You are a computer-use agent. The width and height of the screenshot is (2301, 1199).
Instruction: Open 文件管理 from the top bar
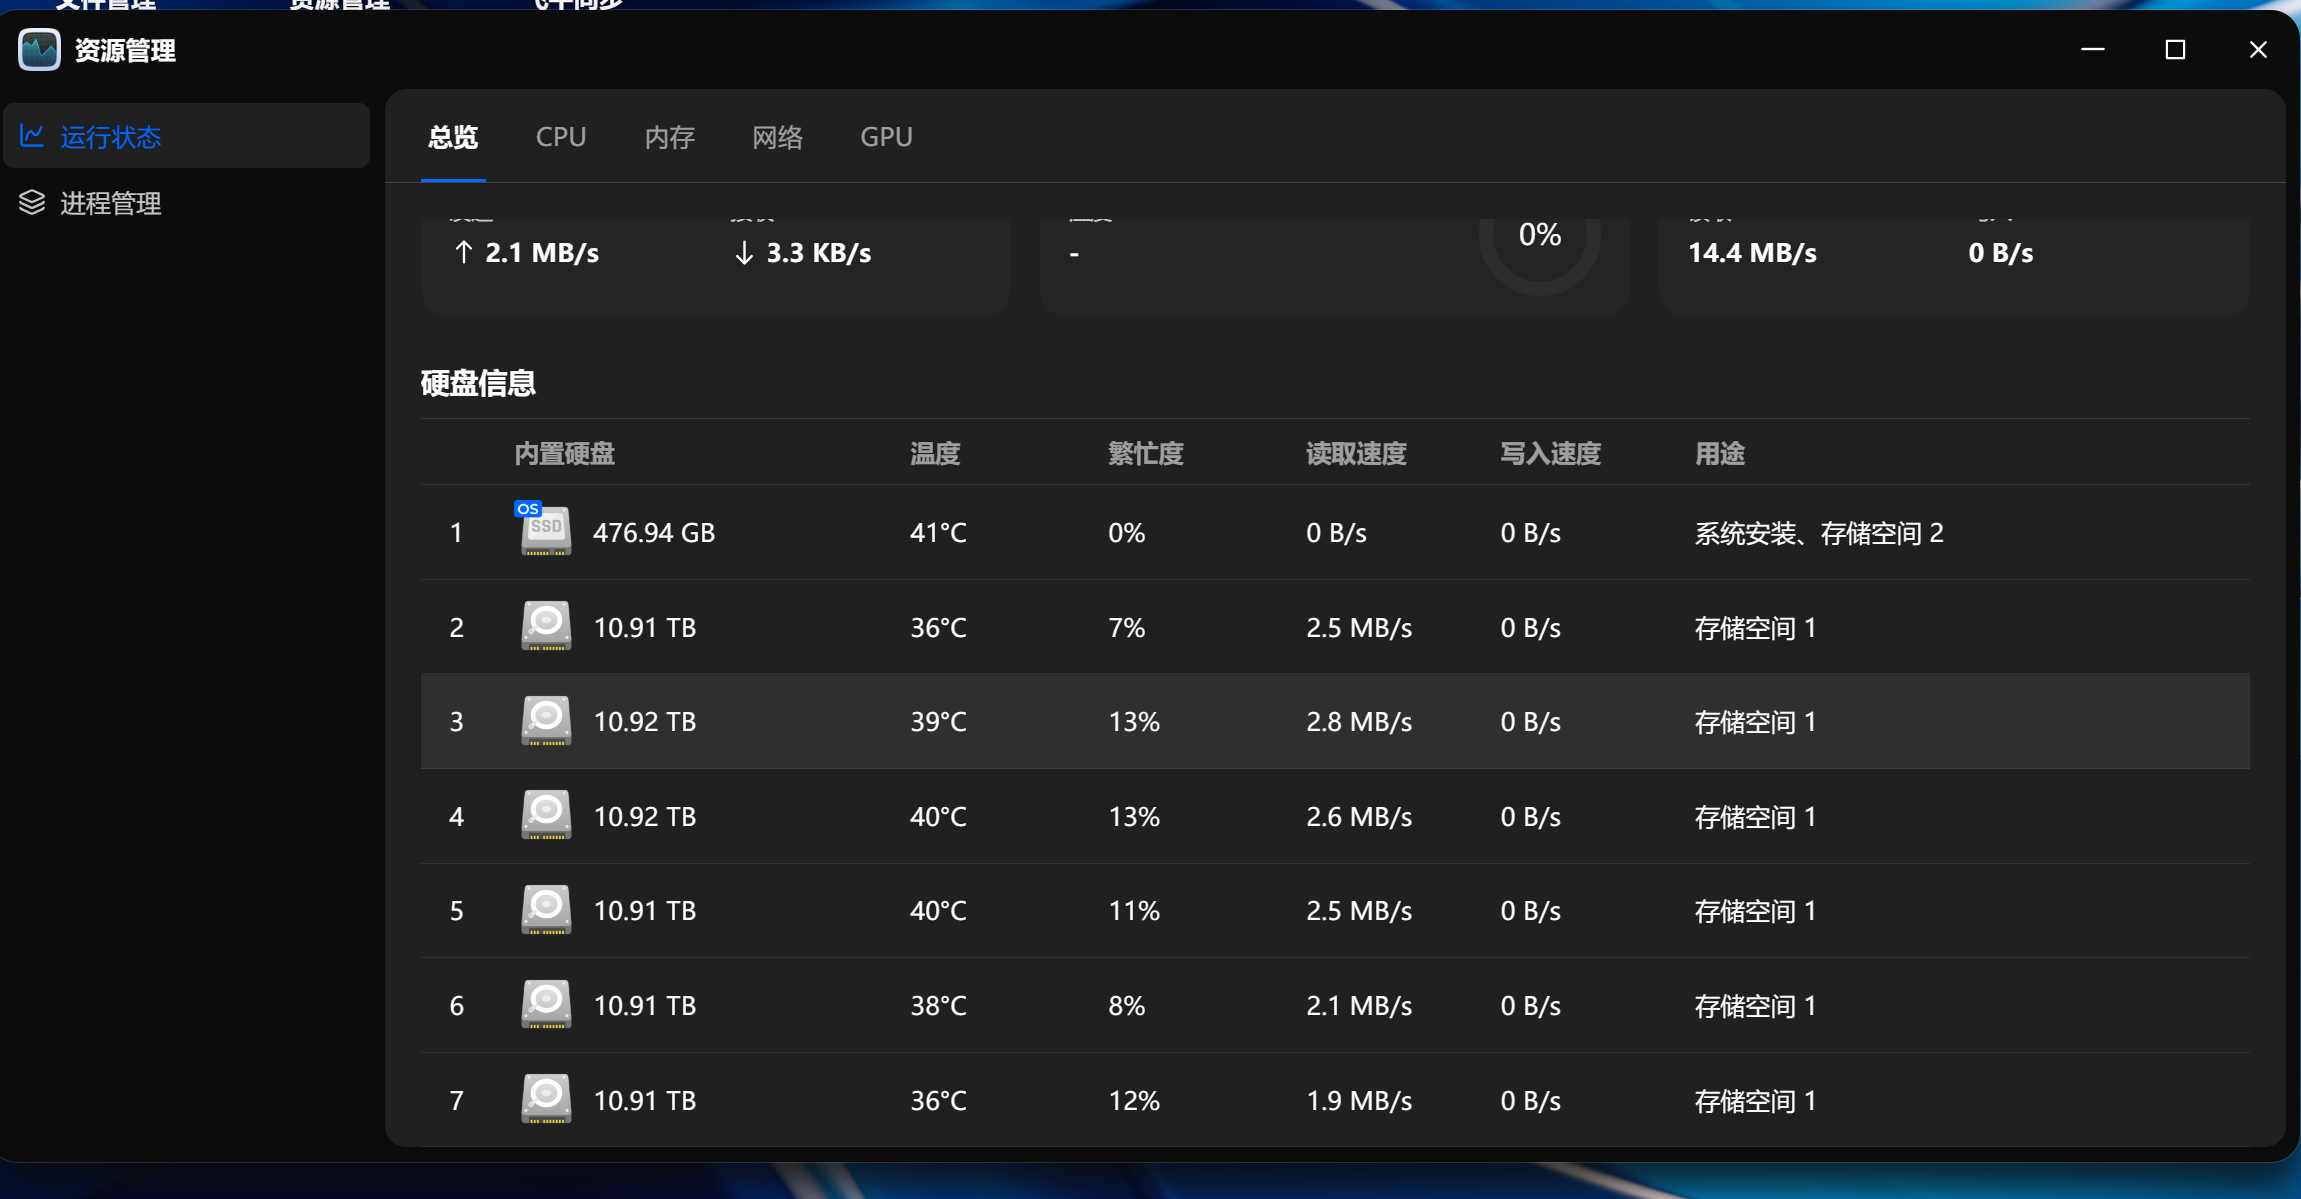(x=103, y=5)
